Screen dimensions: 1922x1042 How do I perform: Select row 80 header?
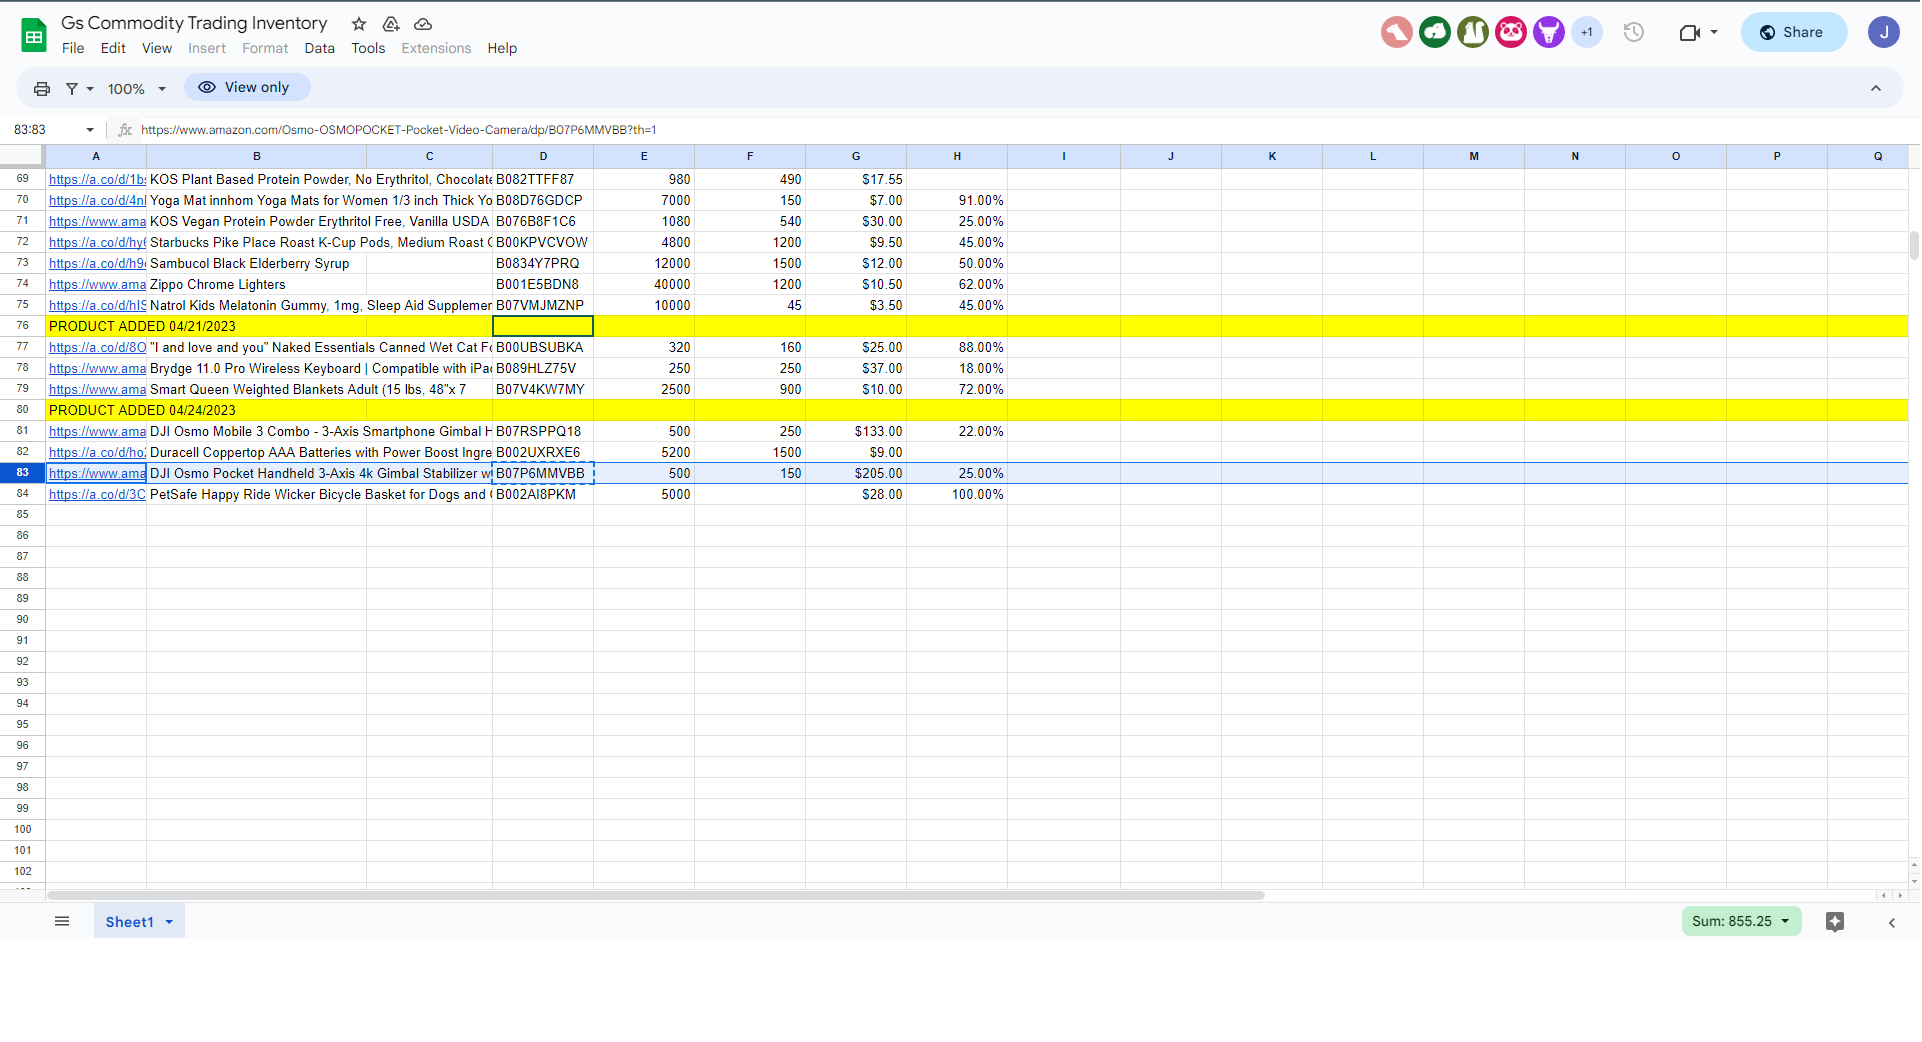23,411
